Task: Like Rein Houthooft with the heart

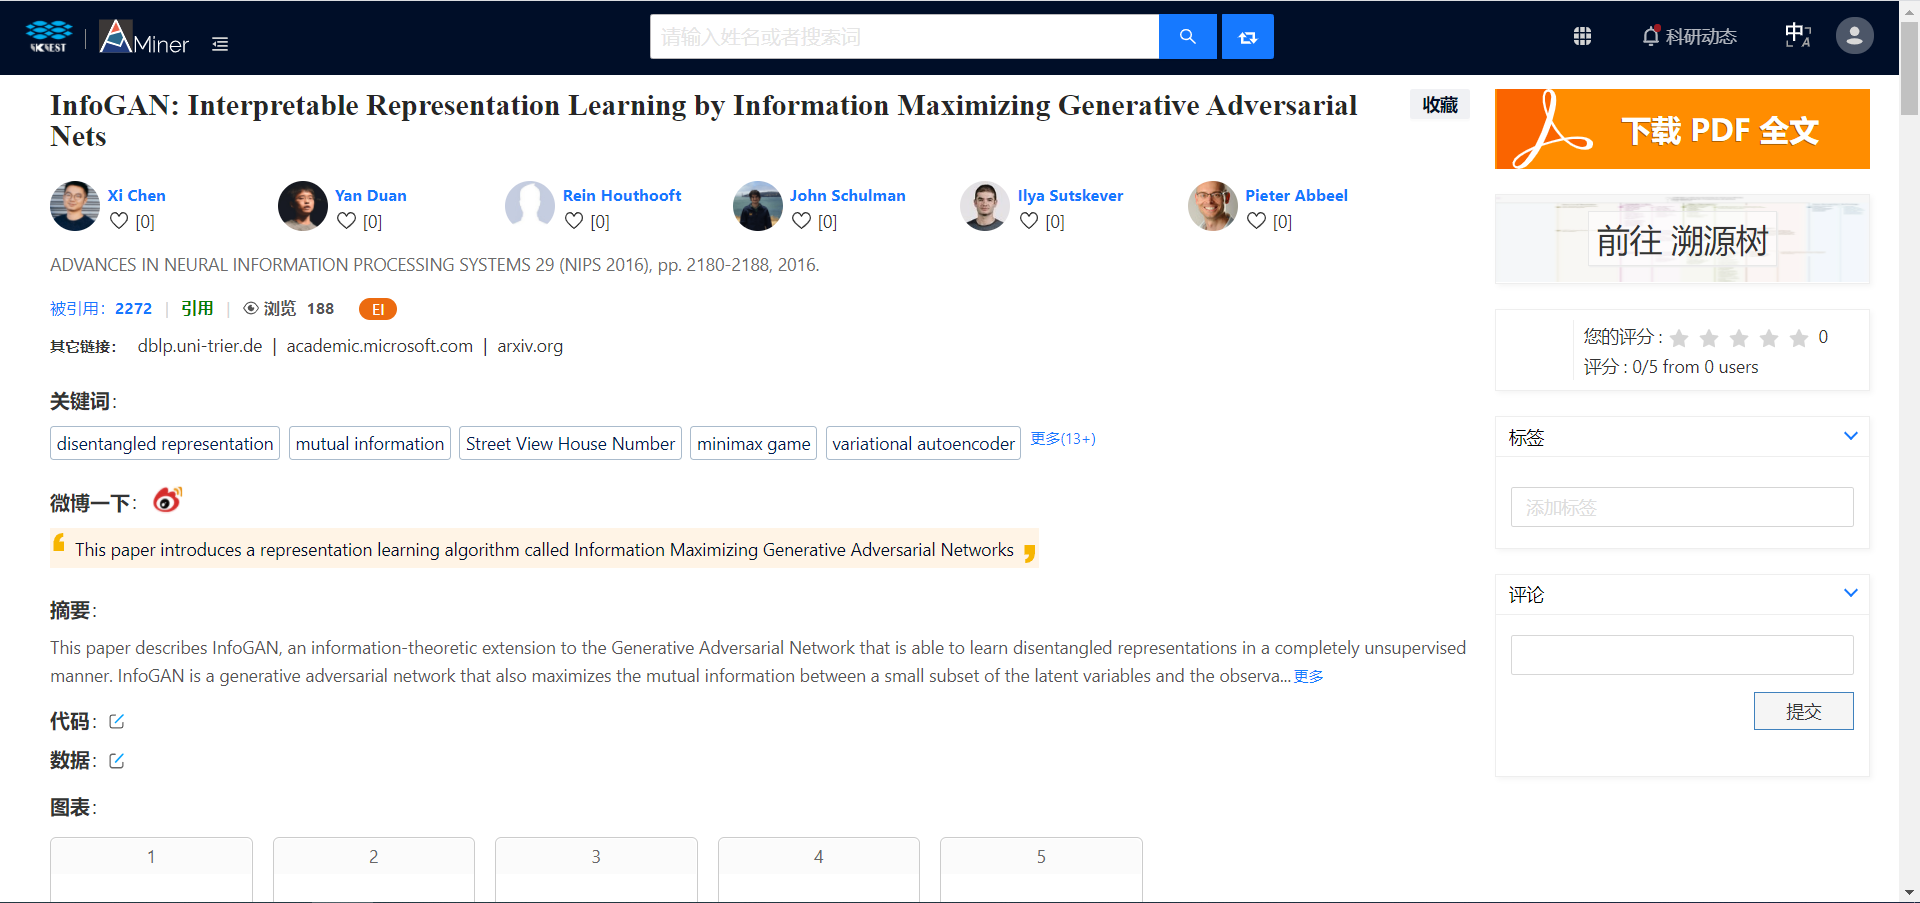Action: 574,220
